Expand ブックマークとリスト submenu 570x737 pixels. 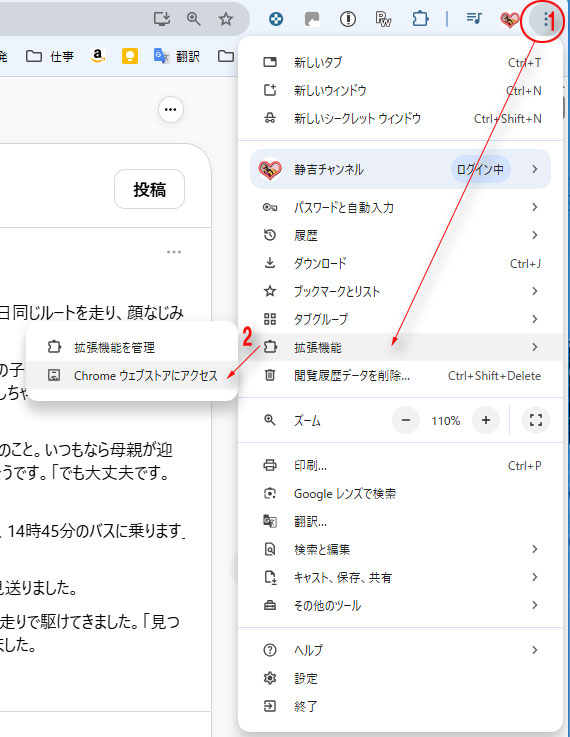tap(400, 291)
